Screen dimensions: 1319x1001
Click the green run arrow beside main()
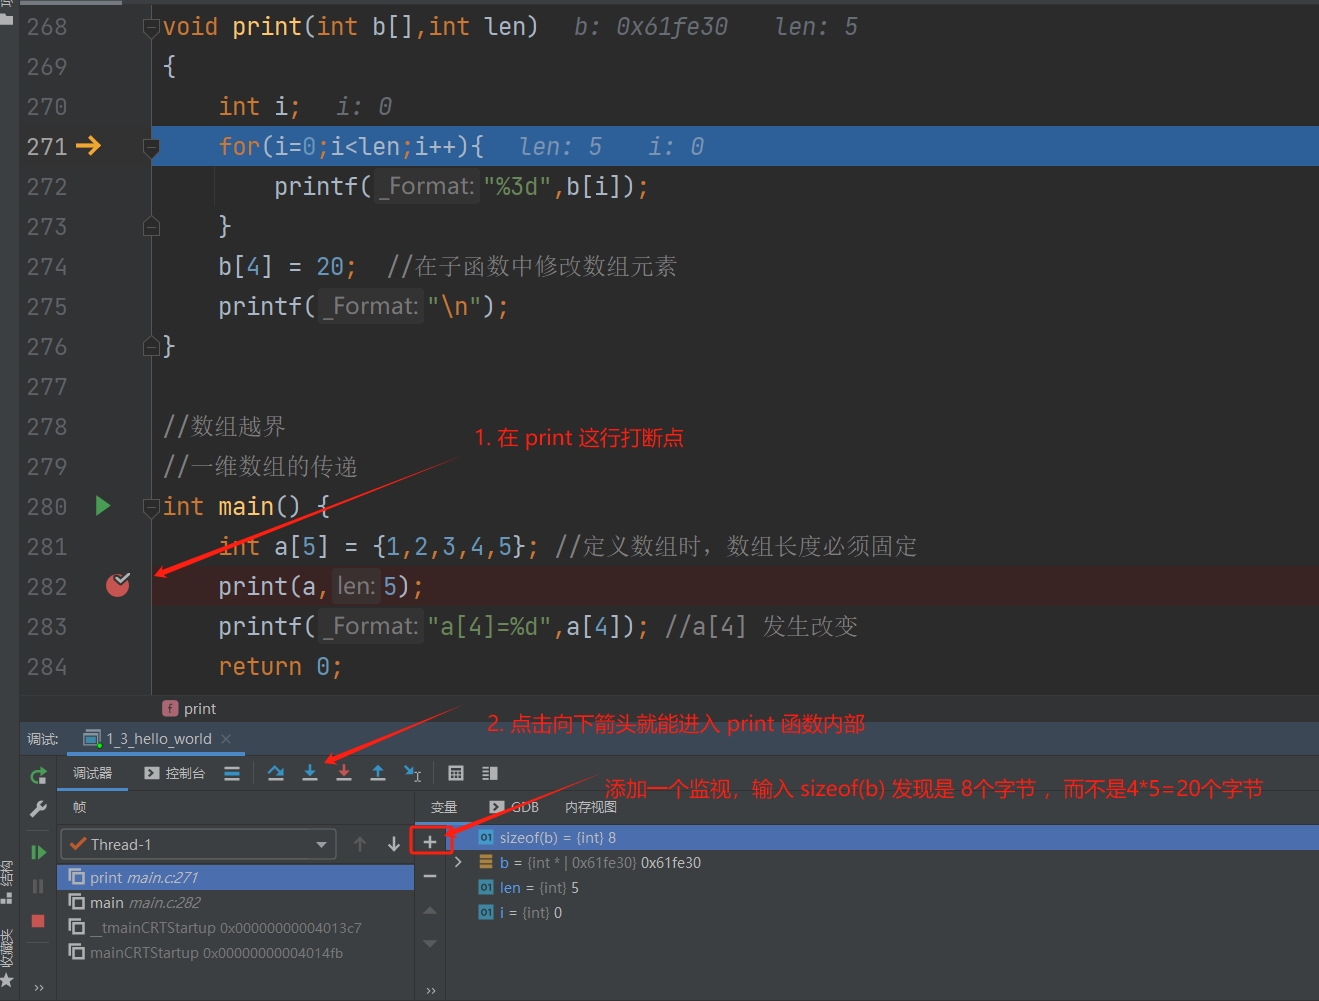coord(102,506)
